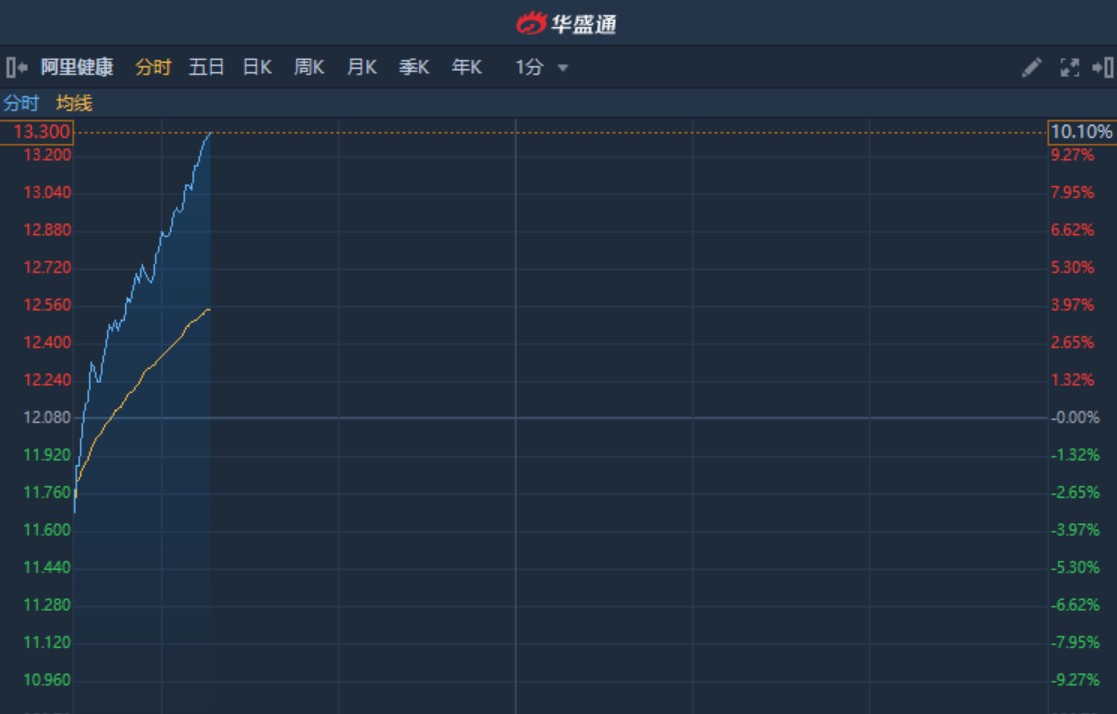Show the 年K chart
1117x714 pixels.
pyautogui.click(x=467, y=68)
